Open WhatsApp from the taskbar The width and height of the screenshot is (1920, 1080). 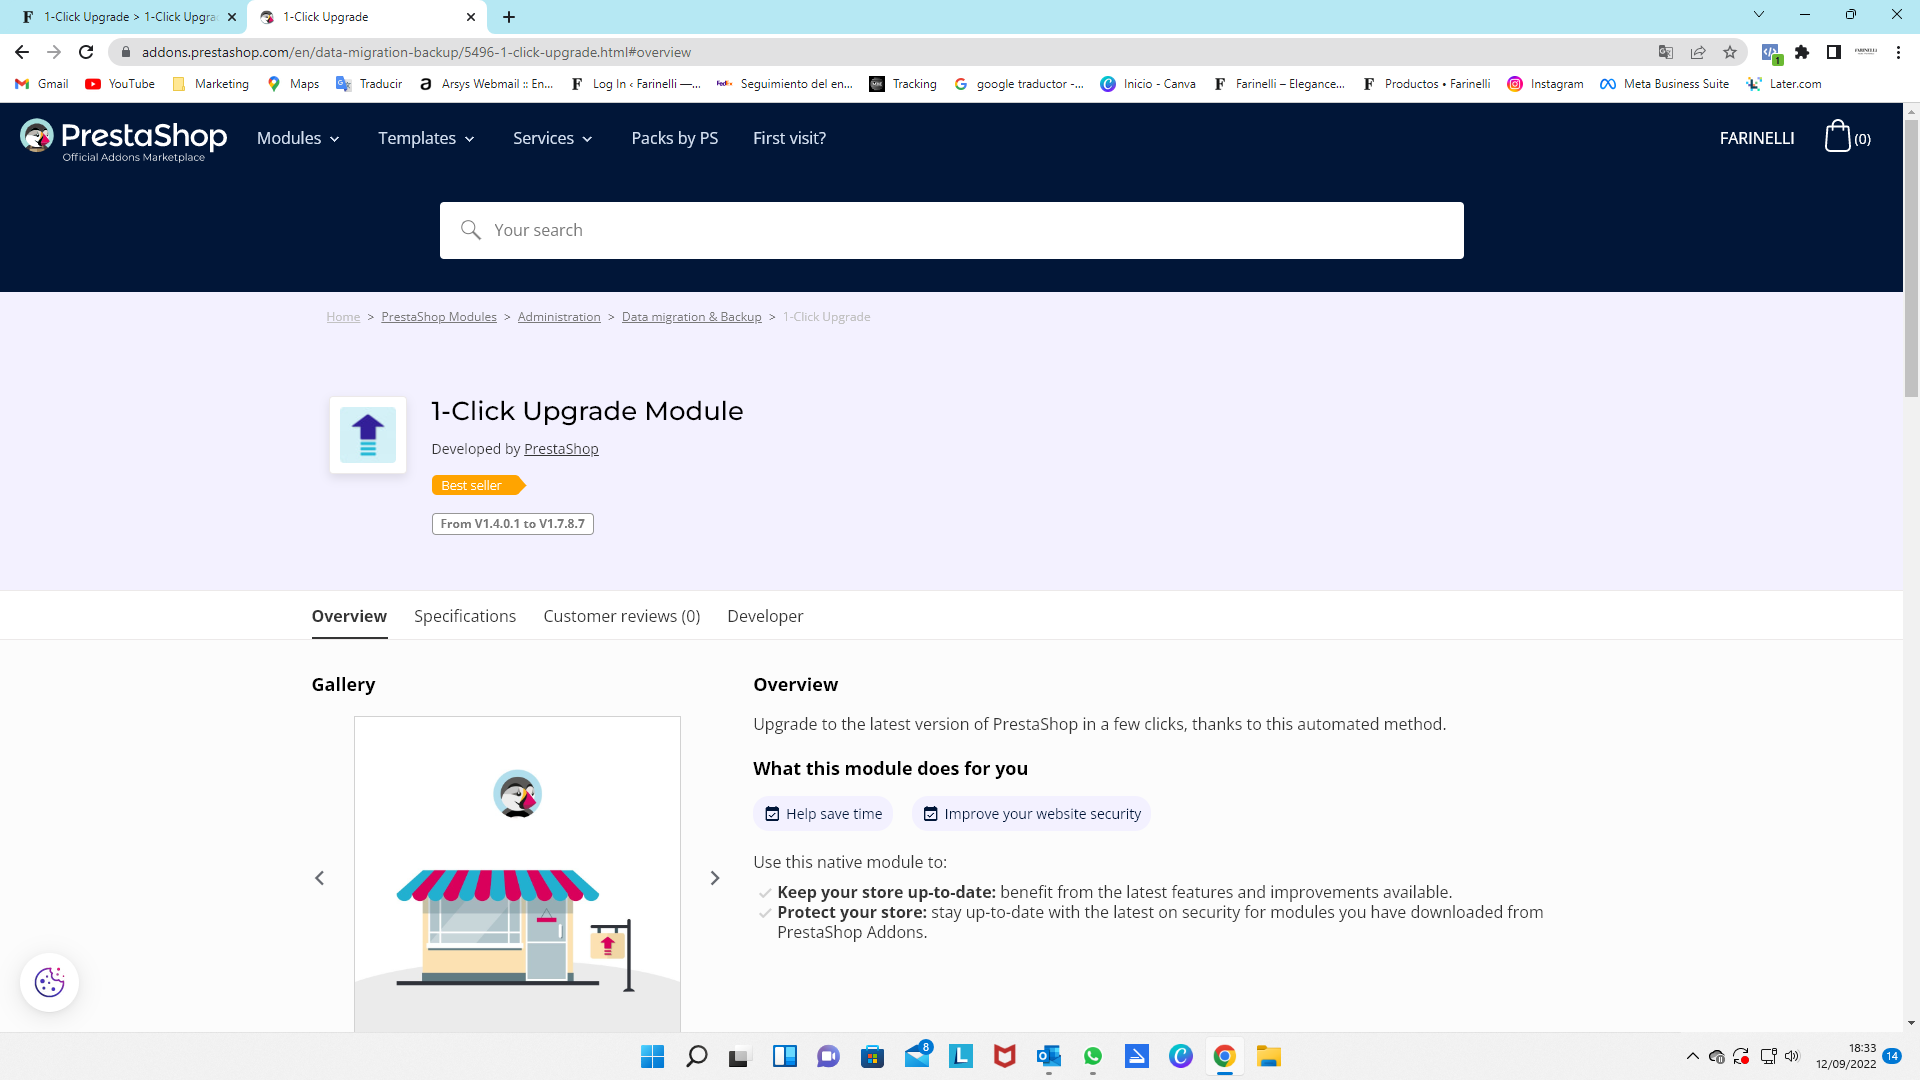click(x=1092, y=1056)
